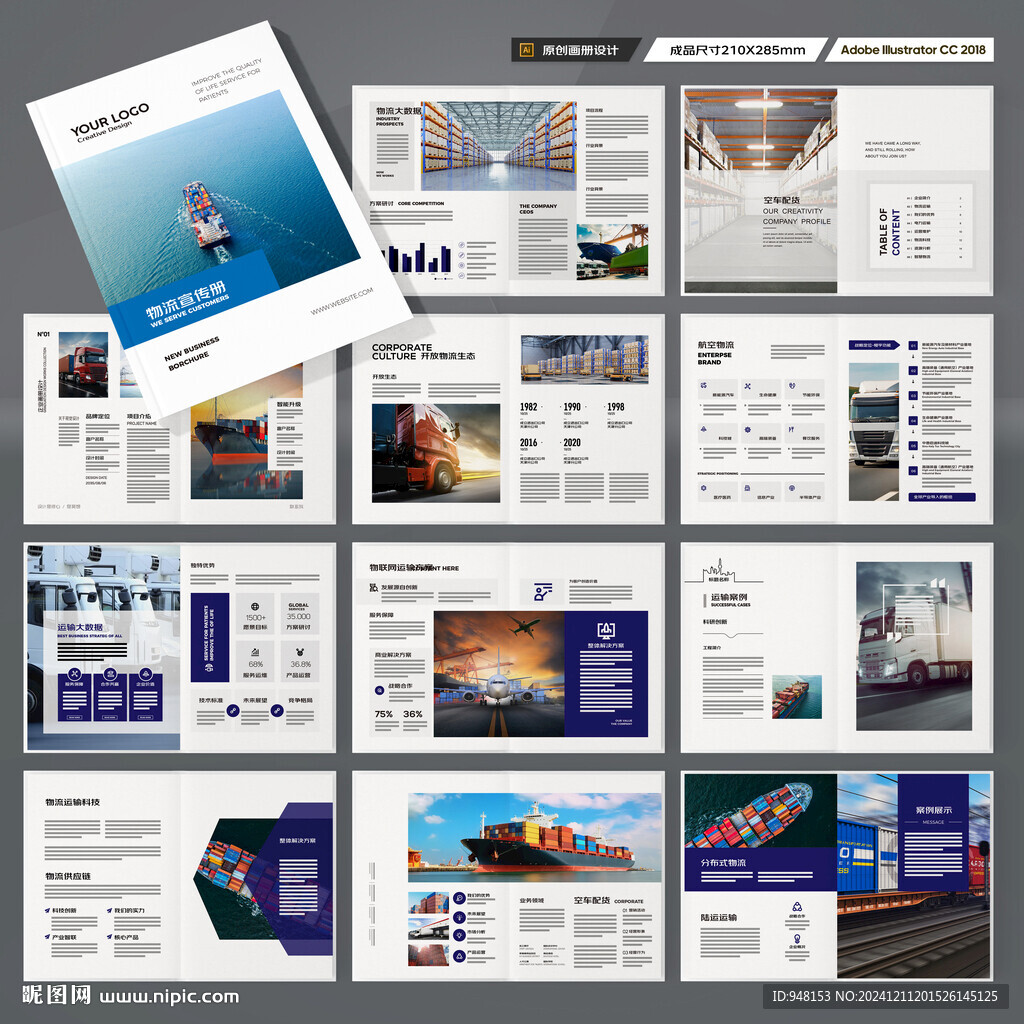Click the medal icon above 36.8%
The width and height of the screenshot is (1024, 1024).
click(x=300, y=652)
